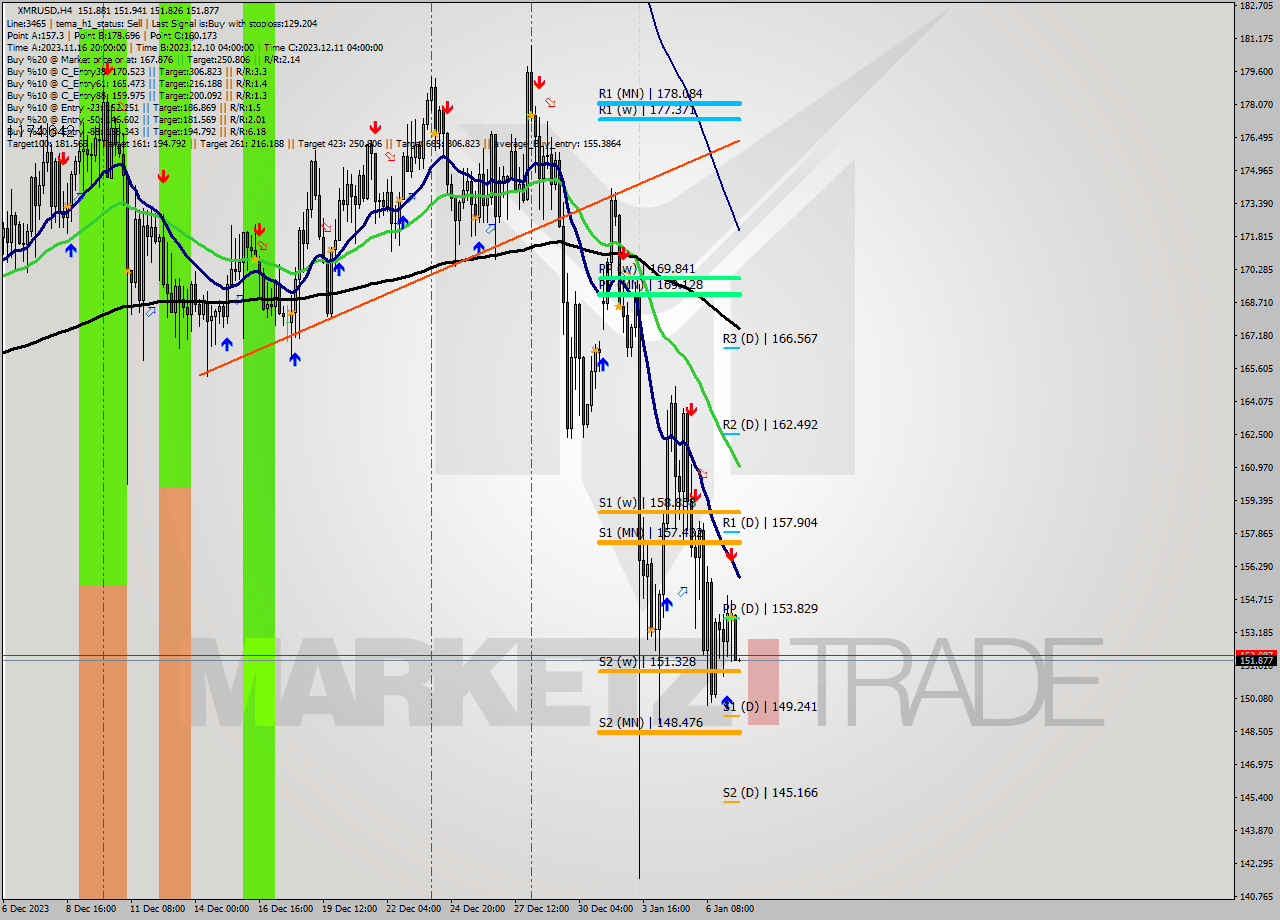This screenshot has width=1280, height=920.
Task: Click 176.495 on the price axis
Action: 1255,138
